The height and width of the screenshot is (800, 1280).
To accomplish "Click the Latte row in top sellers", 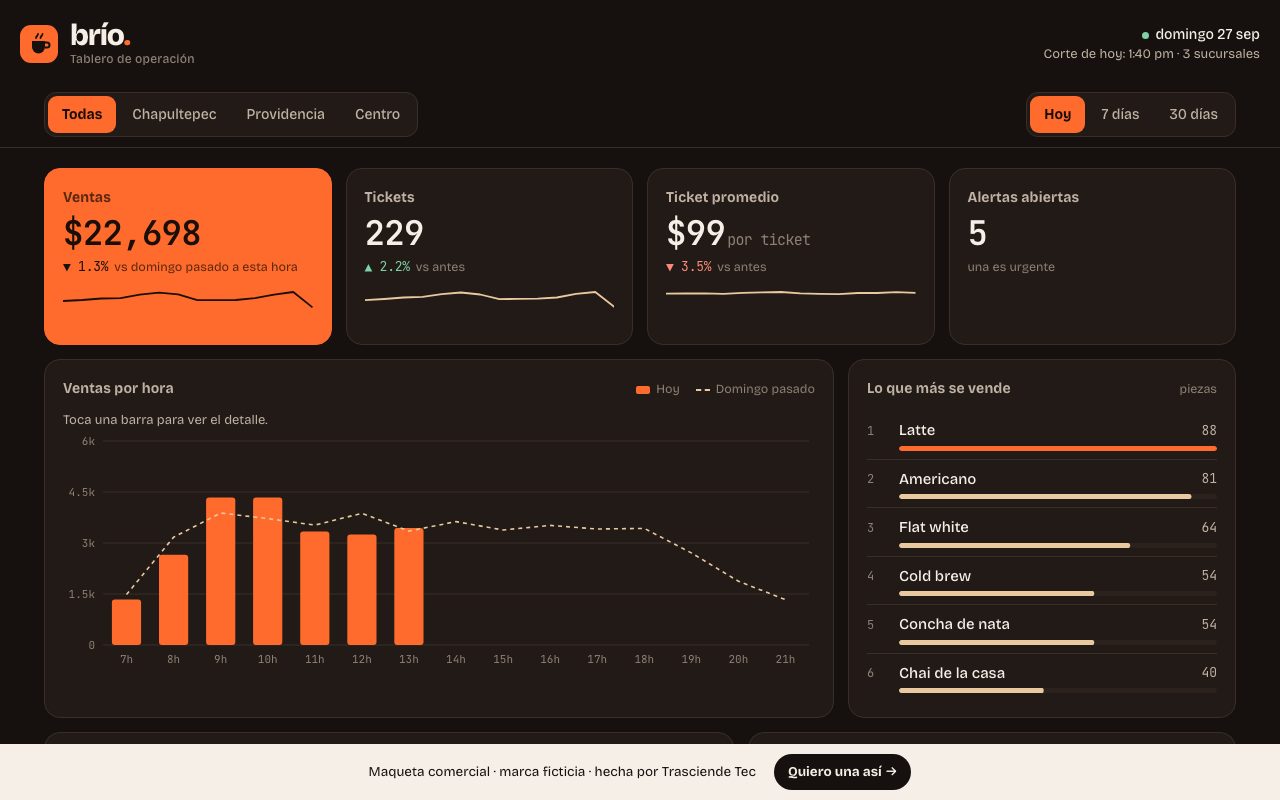I will pos(1042,435).
